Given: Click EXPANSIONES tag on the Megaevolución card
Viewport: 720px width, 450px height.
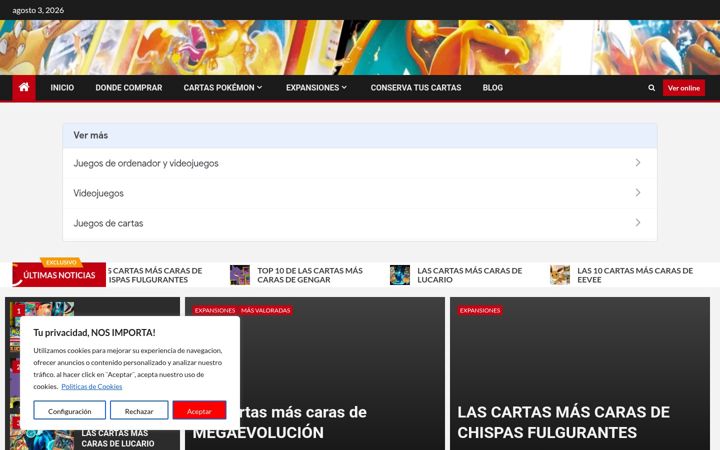Looking at the screenshot, I should pos(214,310).
